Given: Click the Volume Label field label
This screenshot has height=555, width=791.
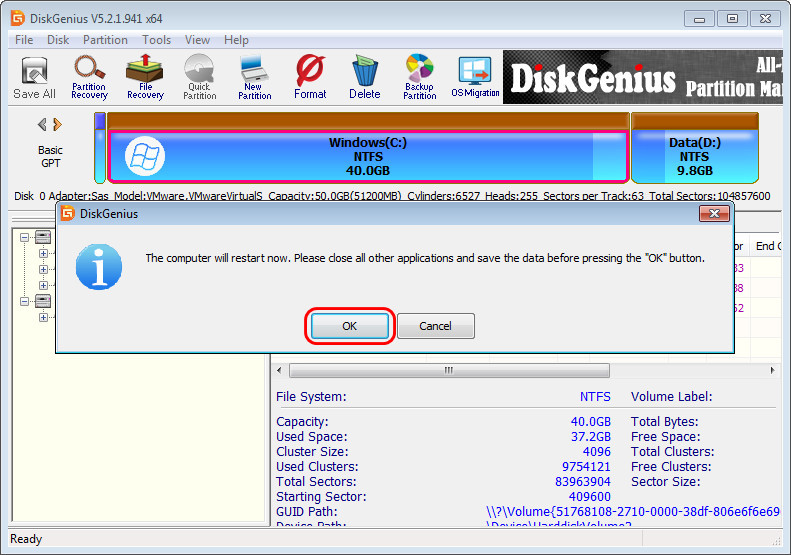Looking at the screenshot, I should [671, 397].
